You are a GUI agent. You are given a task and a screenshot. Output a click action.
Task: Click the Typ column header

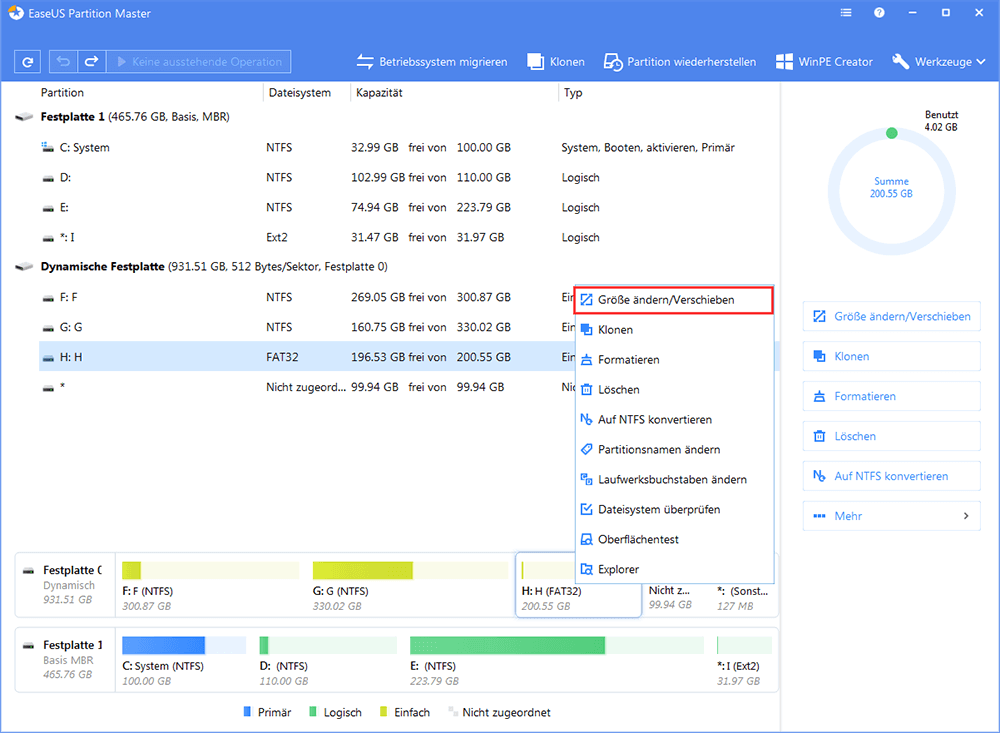[573, 93]
